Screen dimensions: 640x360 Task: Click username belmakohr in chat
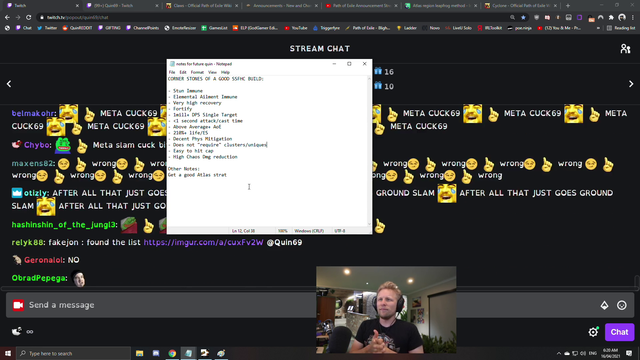[x=33, y=113]
